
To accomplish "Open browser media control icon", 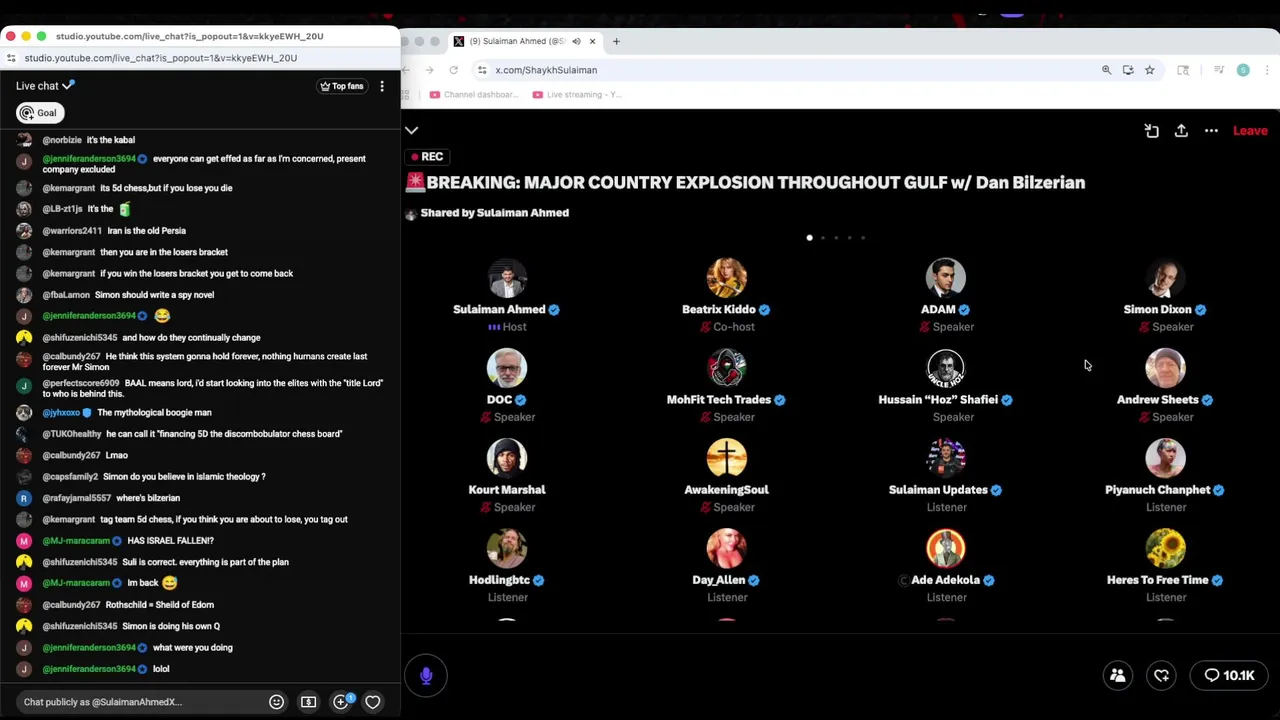I will pyautogui.click(x=1219, y=70).
